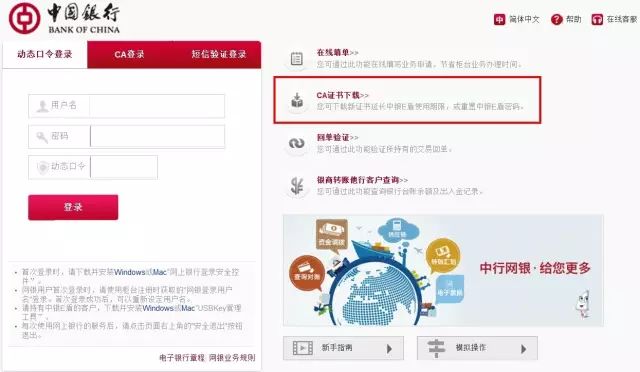Open the CA证书下载>> link

tap(342, 95)
